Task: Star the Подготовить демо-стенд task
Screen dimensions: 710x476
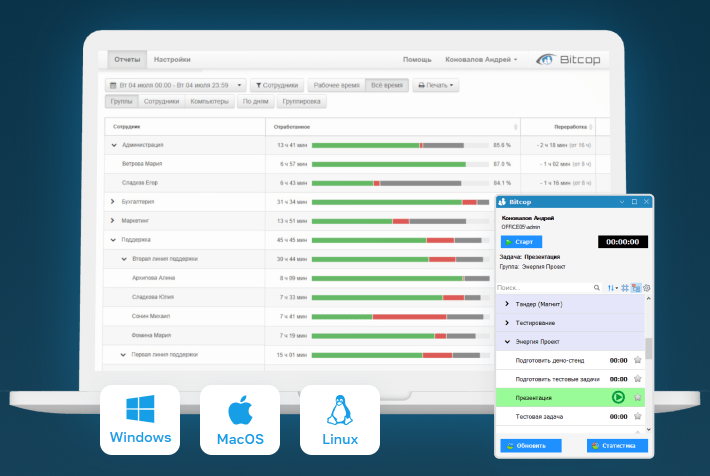Action: pyautogui.click(x=638, y=360)
